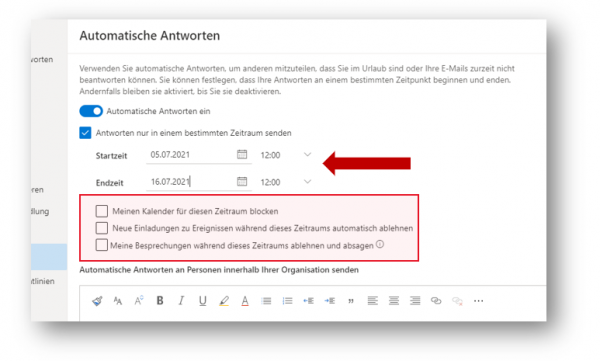Viewport: 600px width, 361px height.
Task: Turn off the Automatische Antworten toggle
Action: point(91,111)
